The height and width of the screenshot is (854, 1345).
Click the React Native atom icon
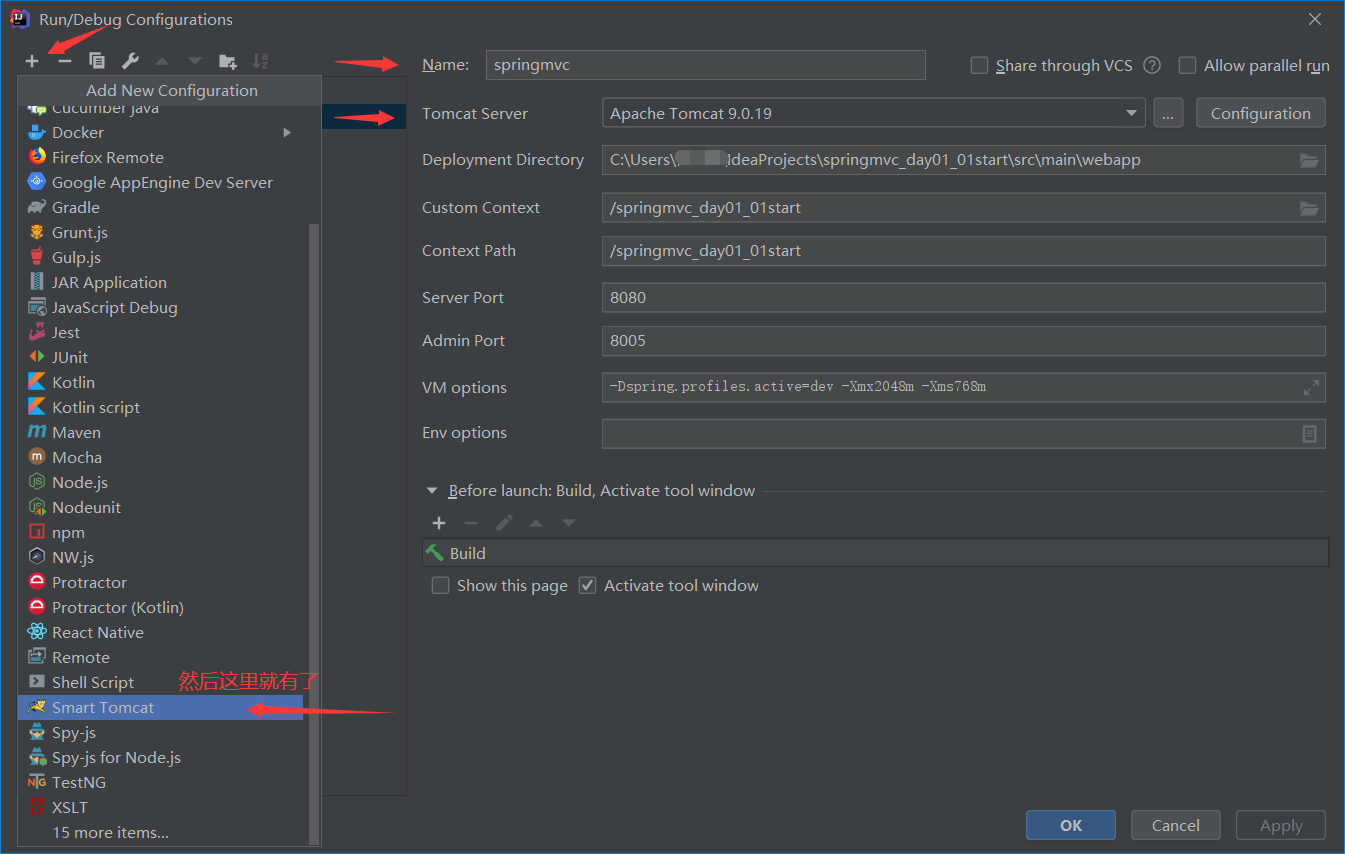[37, 632]
